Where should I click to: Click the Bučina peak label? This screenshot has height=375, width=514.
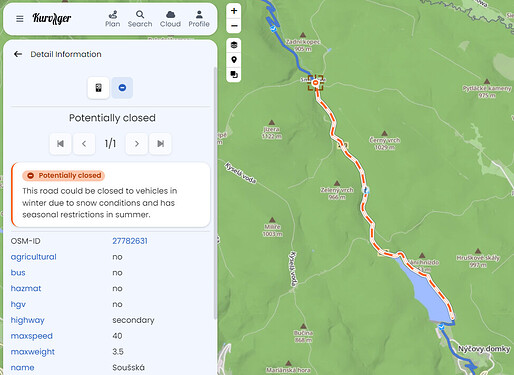[x=303, y=336]
